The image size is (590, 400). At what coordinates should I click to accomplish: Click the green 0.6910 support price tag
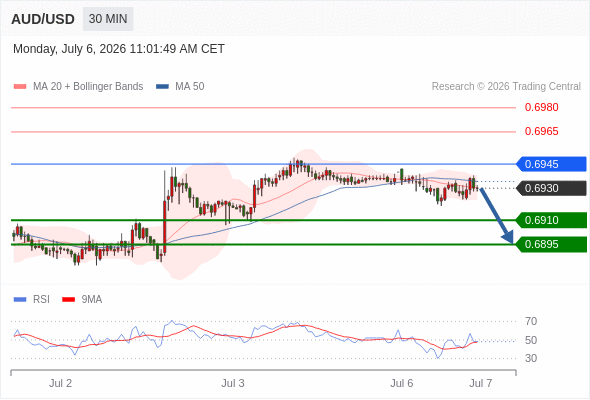pyautogui.click(x=551, y=220)
